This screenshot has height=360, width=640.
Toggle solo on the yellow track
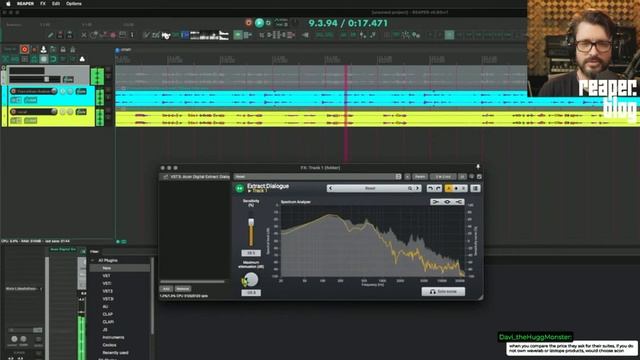click(70, 111)
